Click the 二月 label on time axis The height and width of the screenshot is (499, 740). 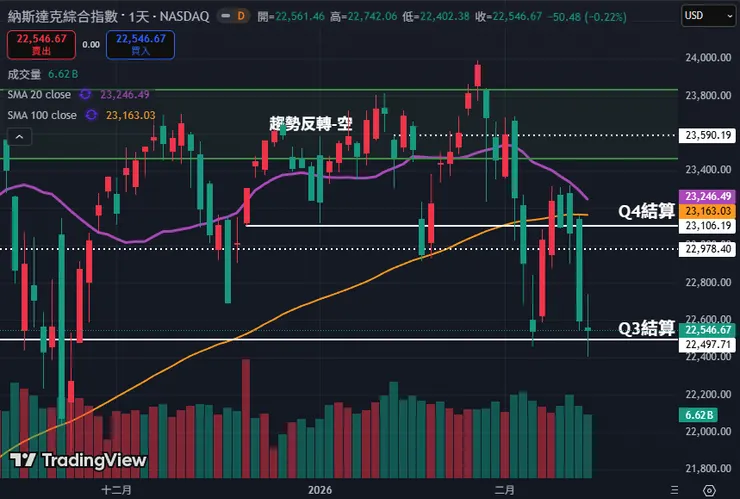(x=505, y=490)
